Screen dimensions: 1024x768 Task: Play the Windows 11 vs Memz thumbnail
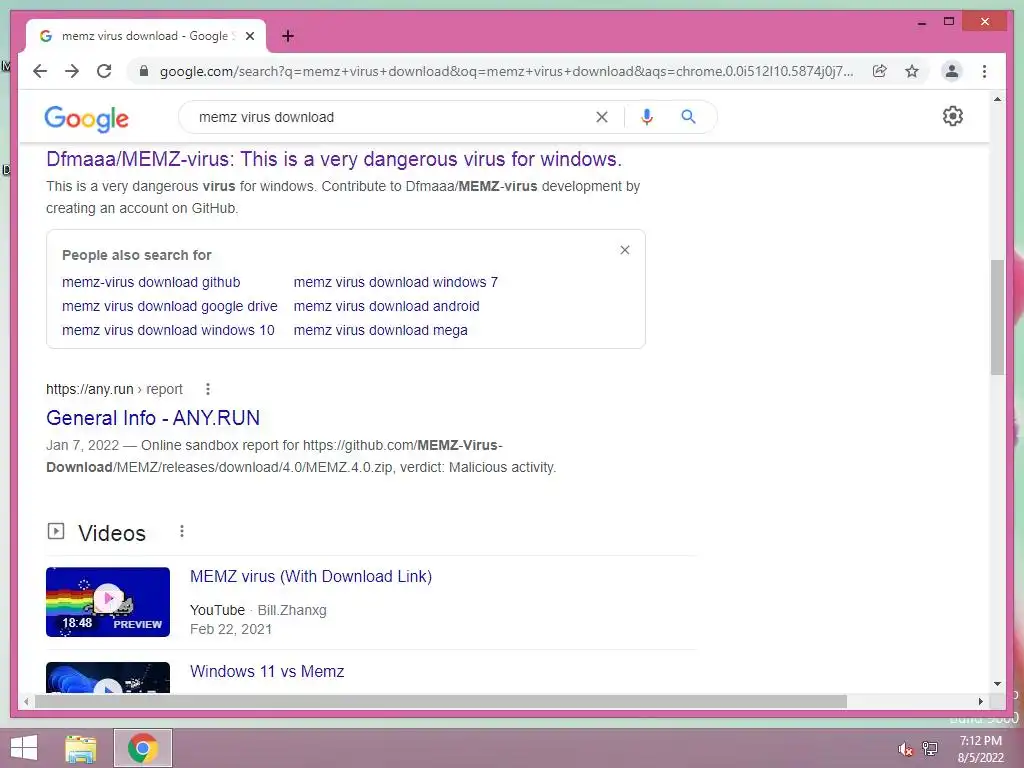(108, 678)
